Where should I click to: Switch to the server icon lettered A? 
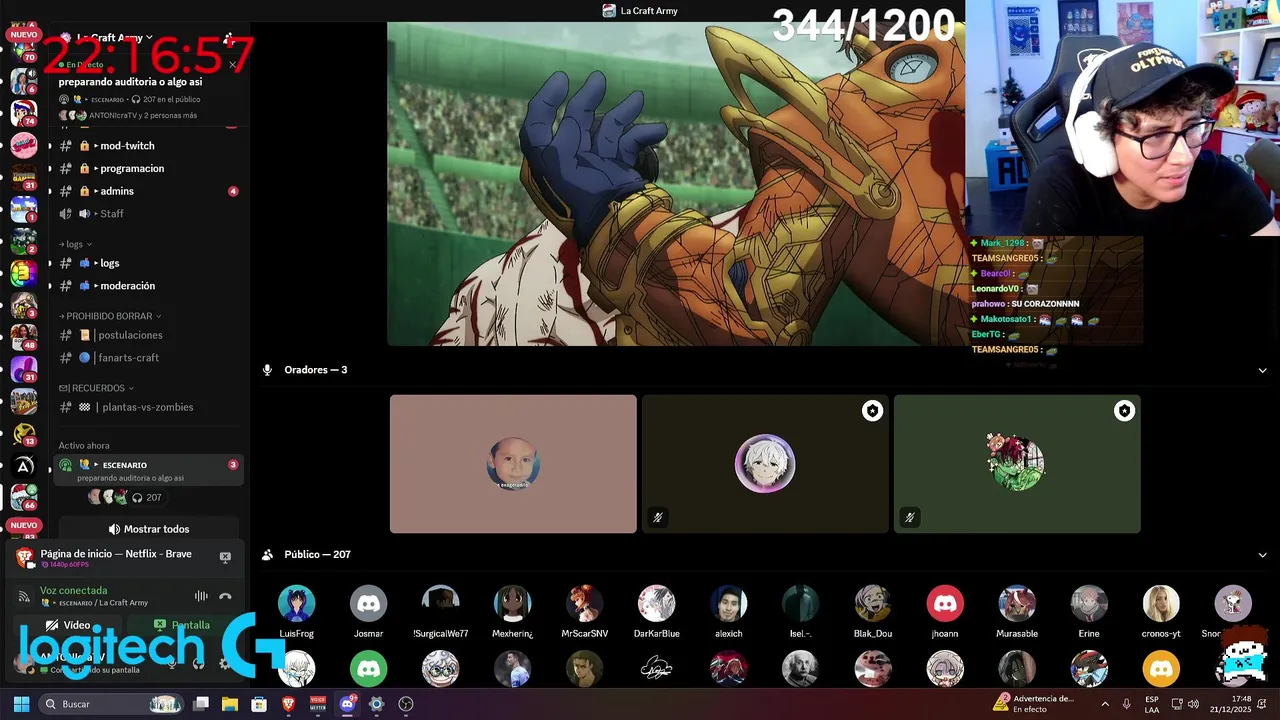[x=24, y=466]
